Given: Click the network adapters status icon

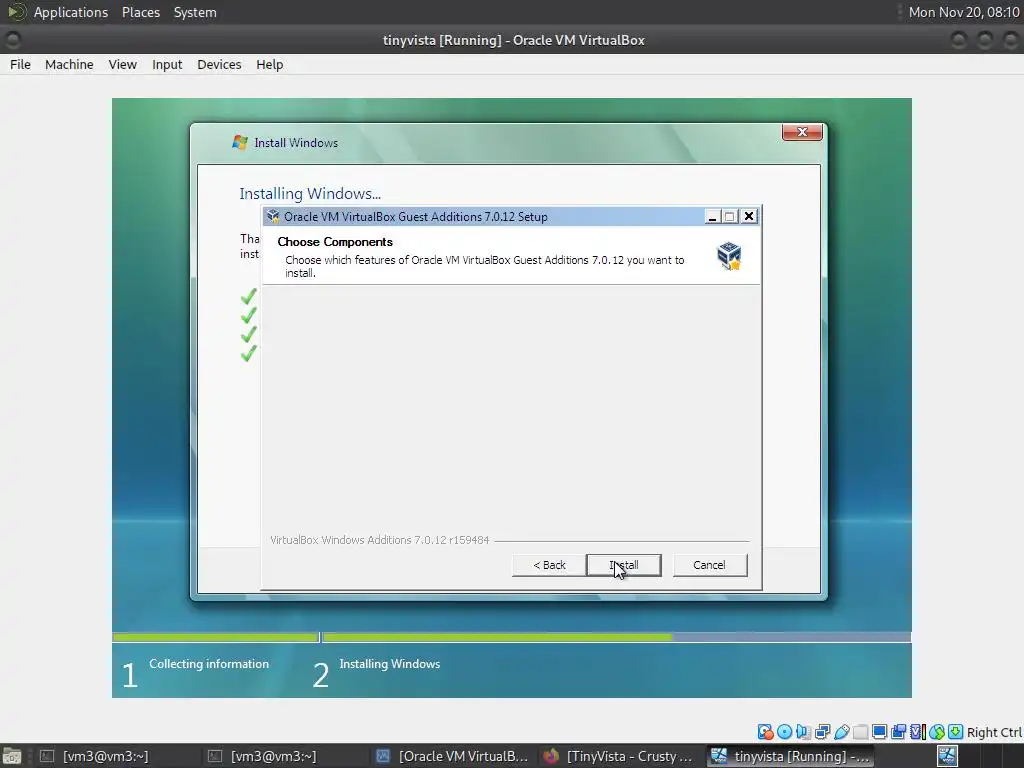Looking at the screenshot, I should point(822,732).
